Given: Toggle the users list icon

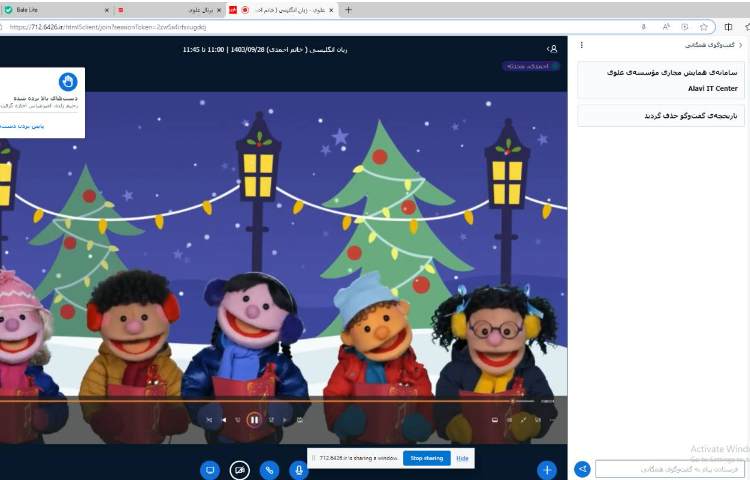Looking at the screenshot, I should (x=552, y=48).
